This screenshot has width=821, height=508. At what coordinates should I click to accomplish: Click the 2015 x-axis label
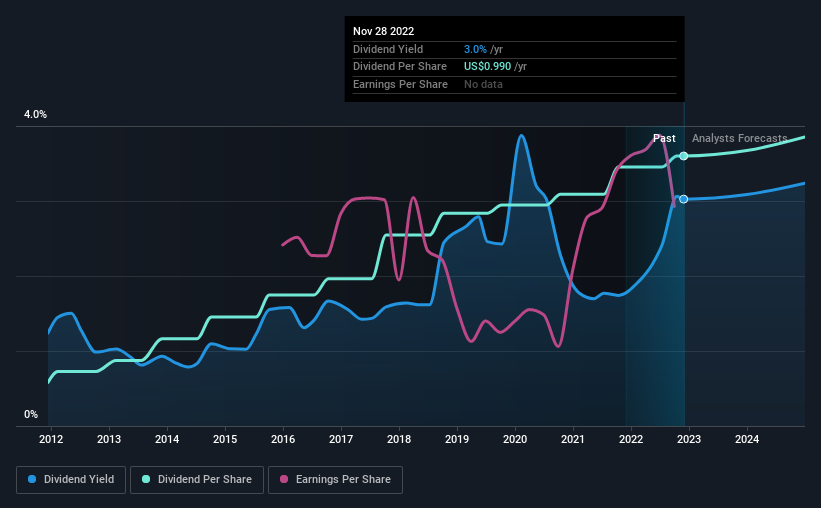(225, 439)
